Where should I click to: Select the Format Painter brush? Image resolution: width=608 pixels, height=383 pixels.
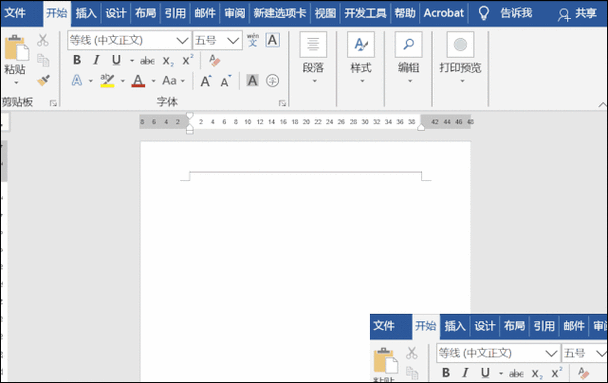coord(43,80)
